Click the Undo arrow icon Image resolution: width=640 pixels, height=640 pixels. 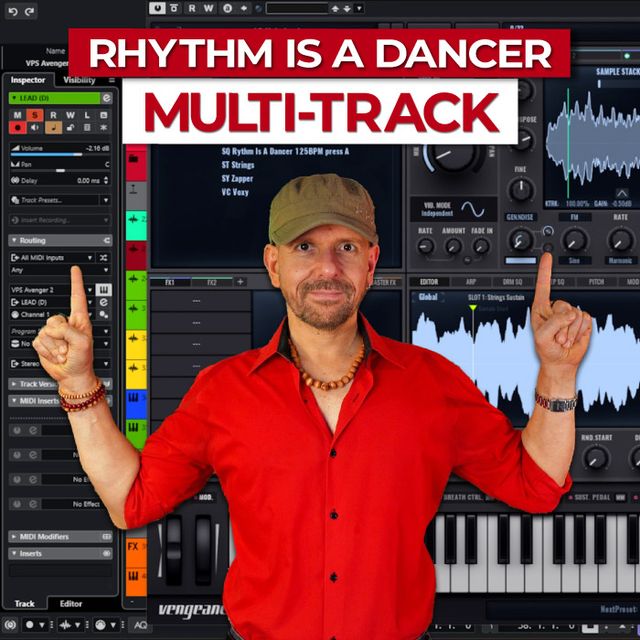pos(13,11)
